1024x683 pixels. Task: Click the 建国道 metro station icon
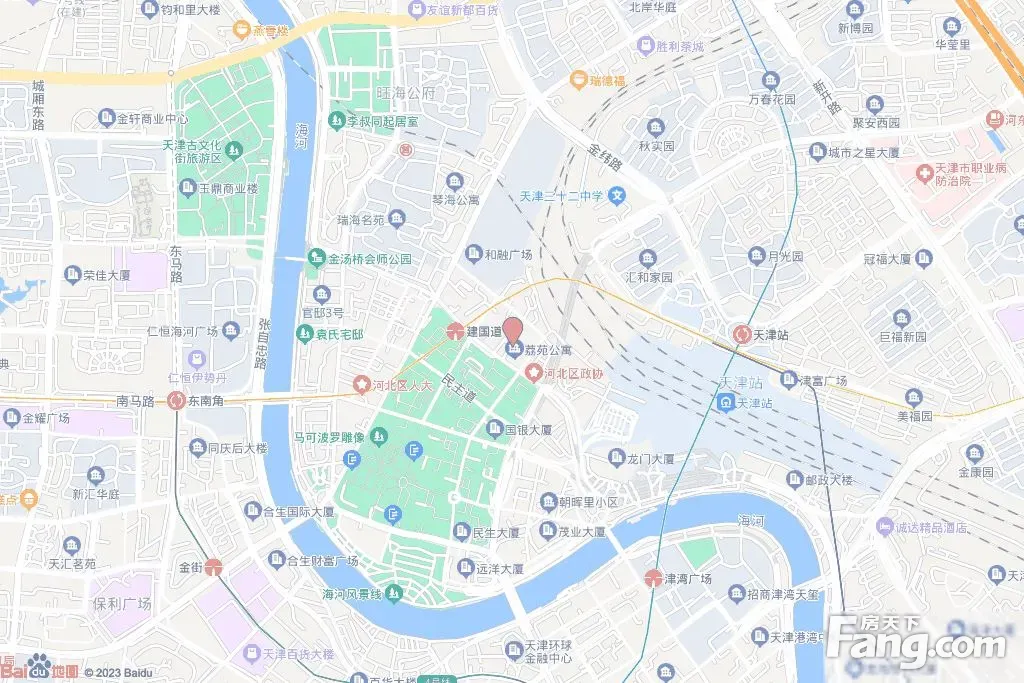[x=455, y=331]
